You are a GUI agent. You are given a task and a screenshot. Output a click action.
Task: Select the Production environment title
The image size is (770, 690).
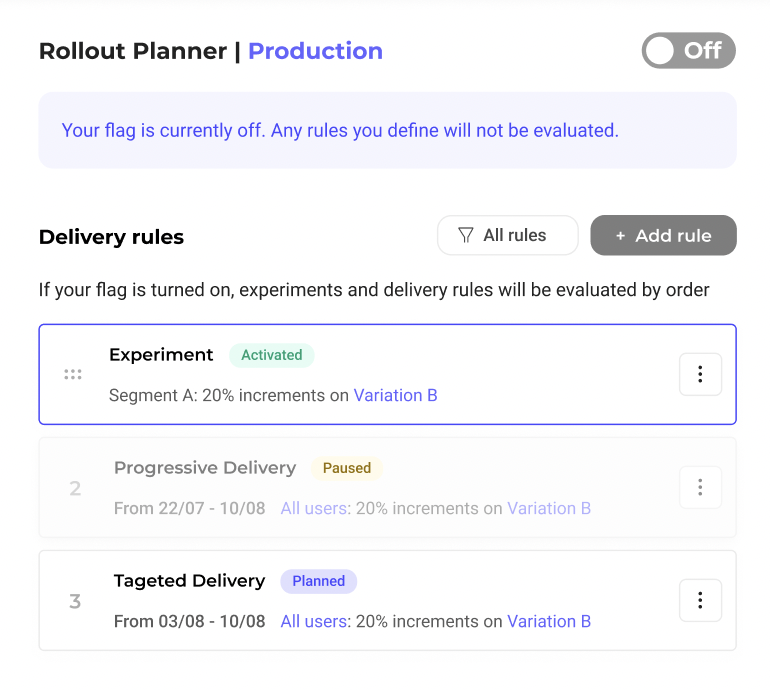[315, 51]
